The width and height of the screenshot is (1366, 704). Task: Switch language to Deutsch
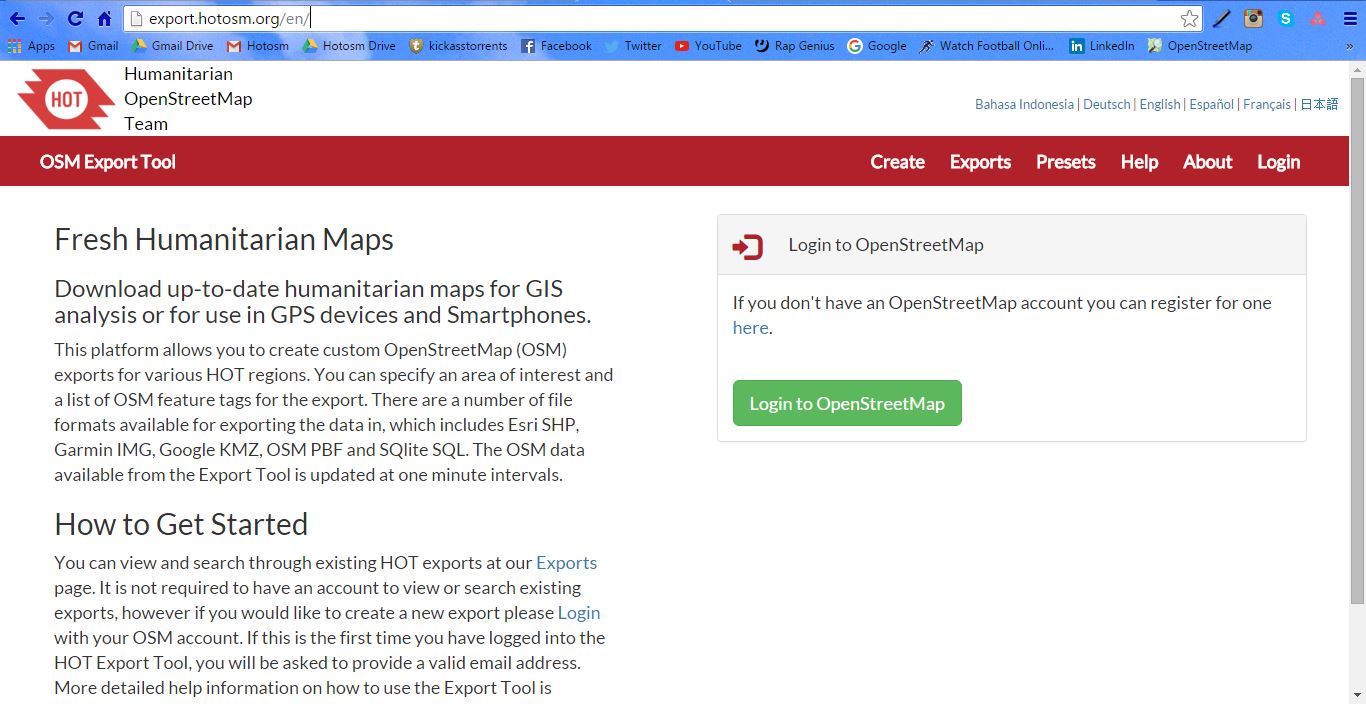click(x=1107, y=104)
